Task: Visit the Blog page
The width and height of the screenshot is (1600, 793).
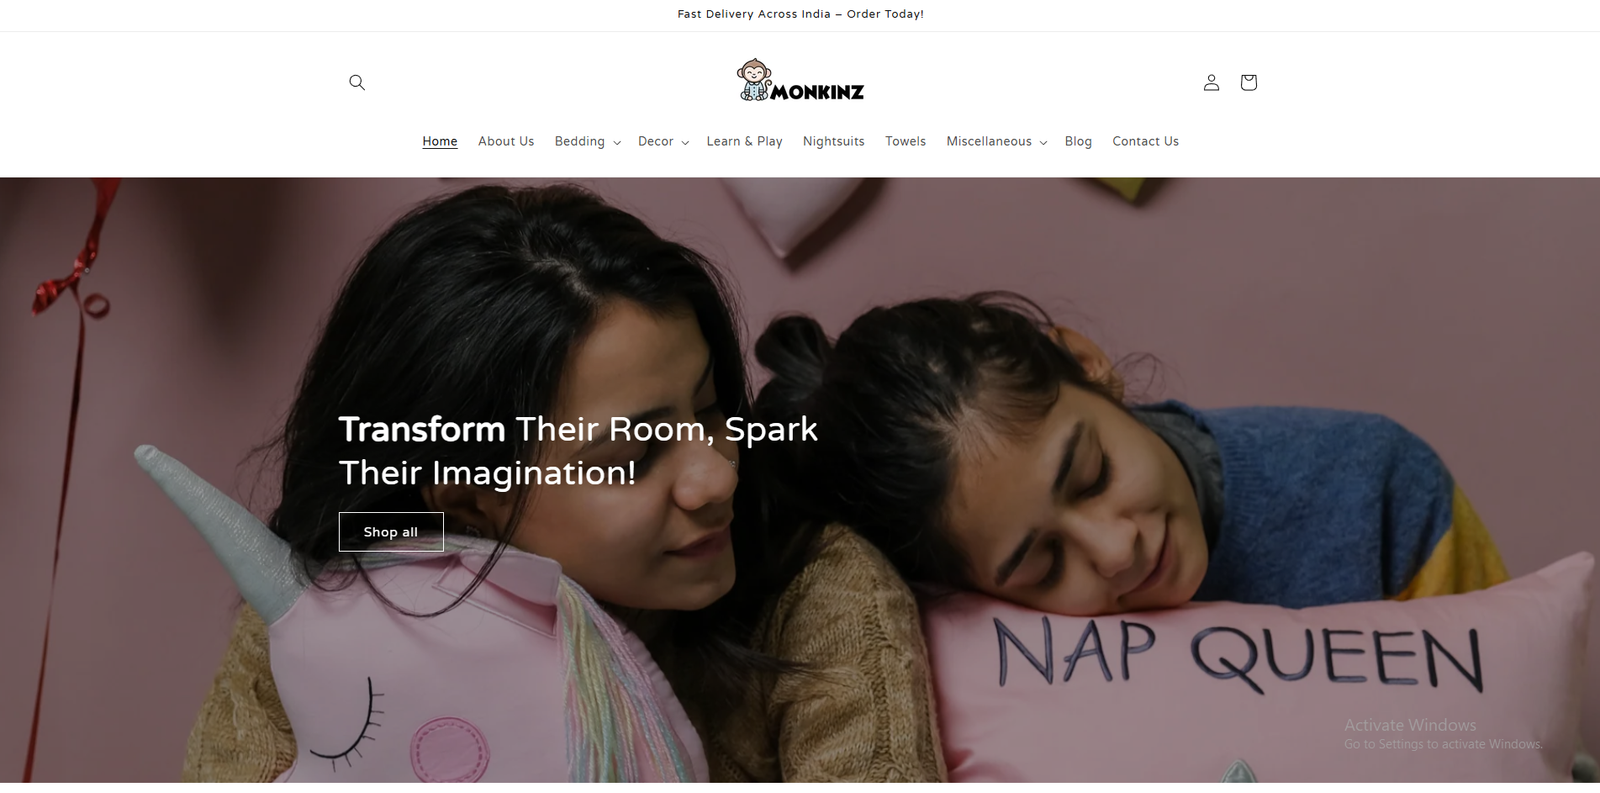Action: 1078,141
